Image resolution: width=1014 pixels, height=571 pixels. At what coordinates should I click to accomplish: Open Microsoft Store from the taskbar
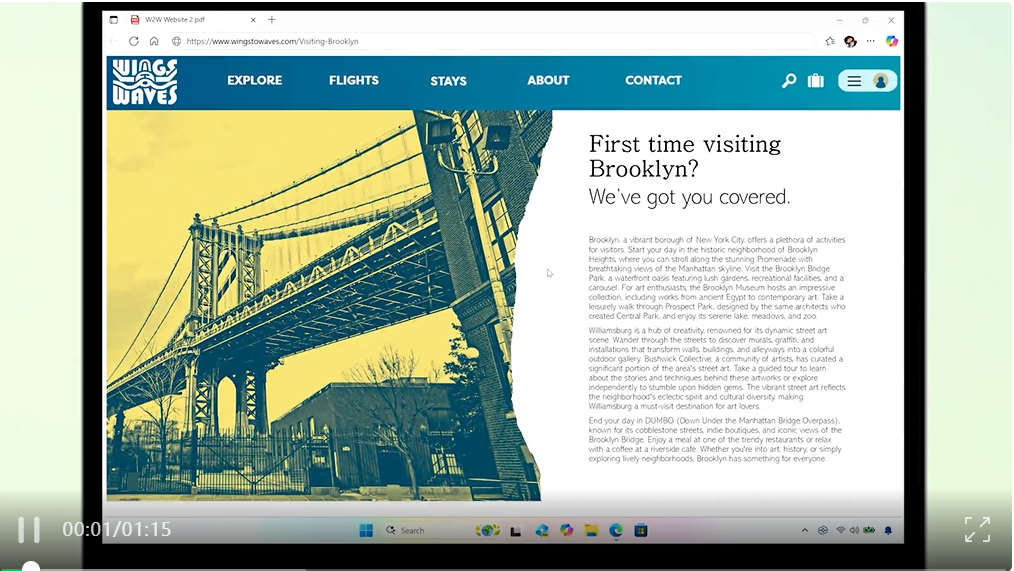click(x=641, y=530)
